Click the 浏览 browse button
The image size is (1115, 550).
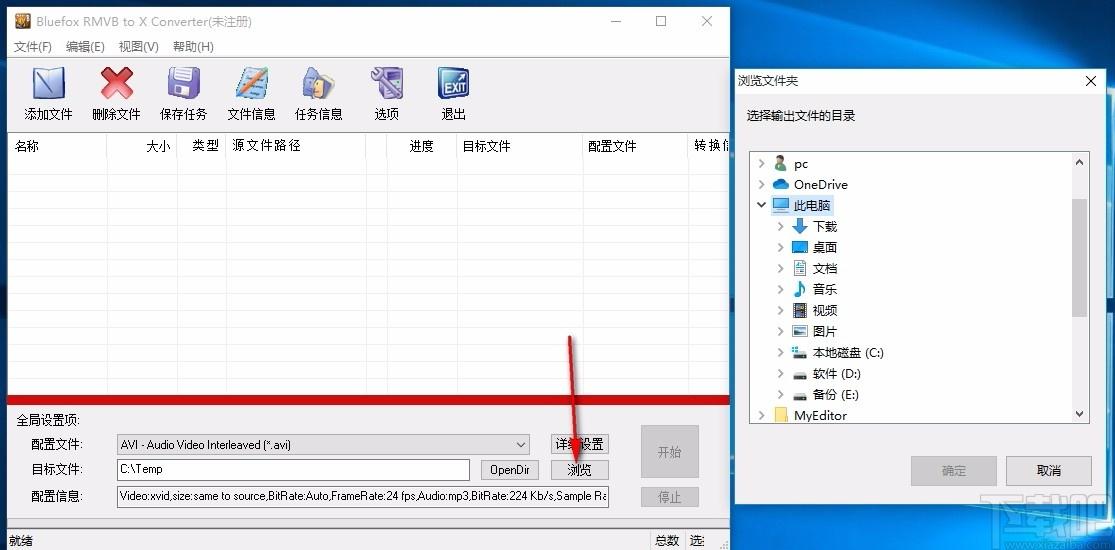(580, 470)
